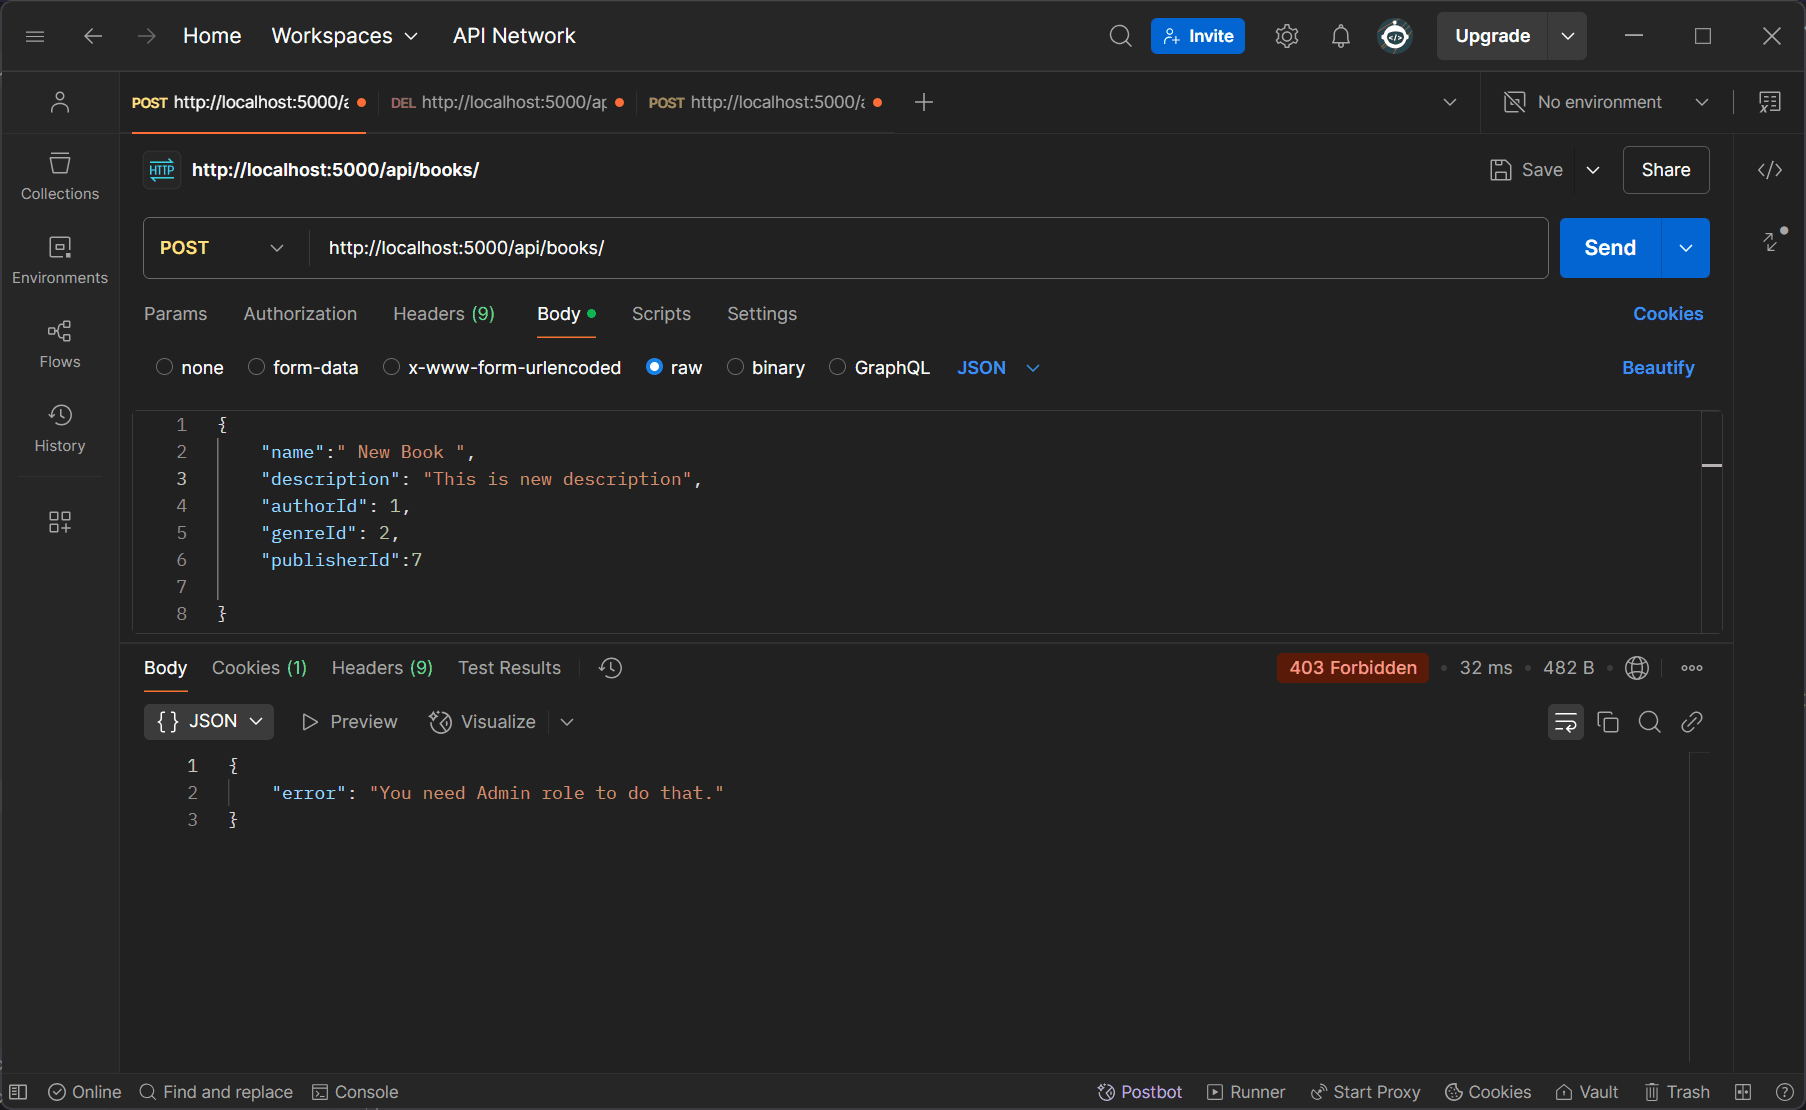
Task: Open the Send options arrow
Action: (1686, 248)
